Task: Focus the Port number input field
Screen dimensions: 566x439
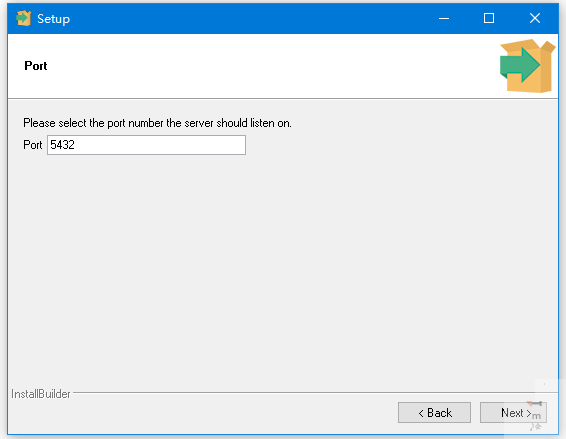Action: click(146, 145)
